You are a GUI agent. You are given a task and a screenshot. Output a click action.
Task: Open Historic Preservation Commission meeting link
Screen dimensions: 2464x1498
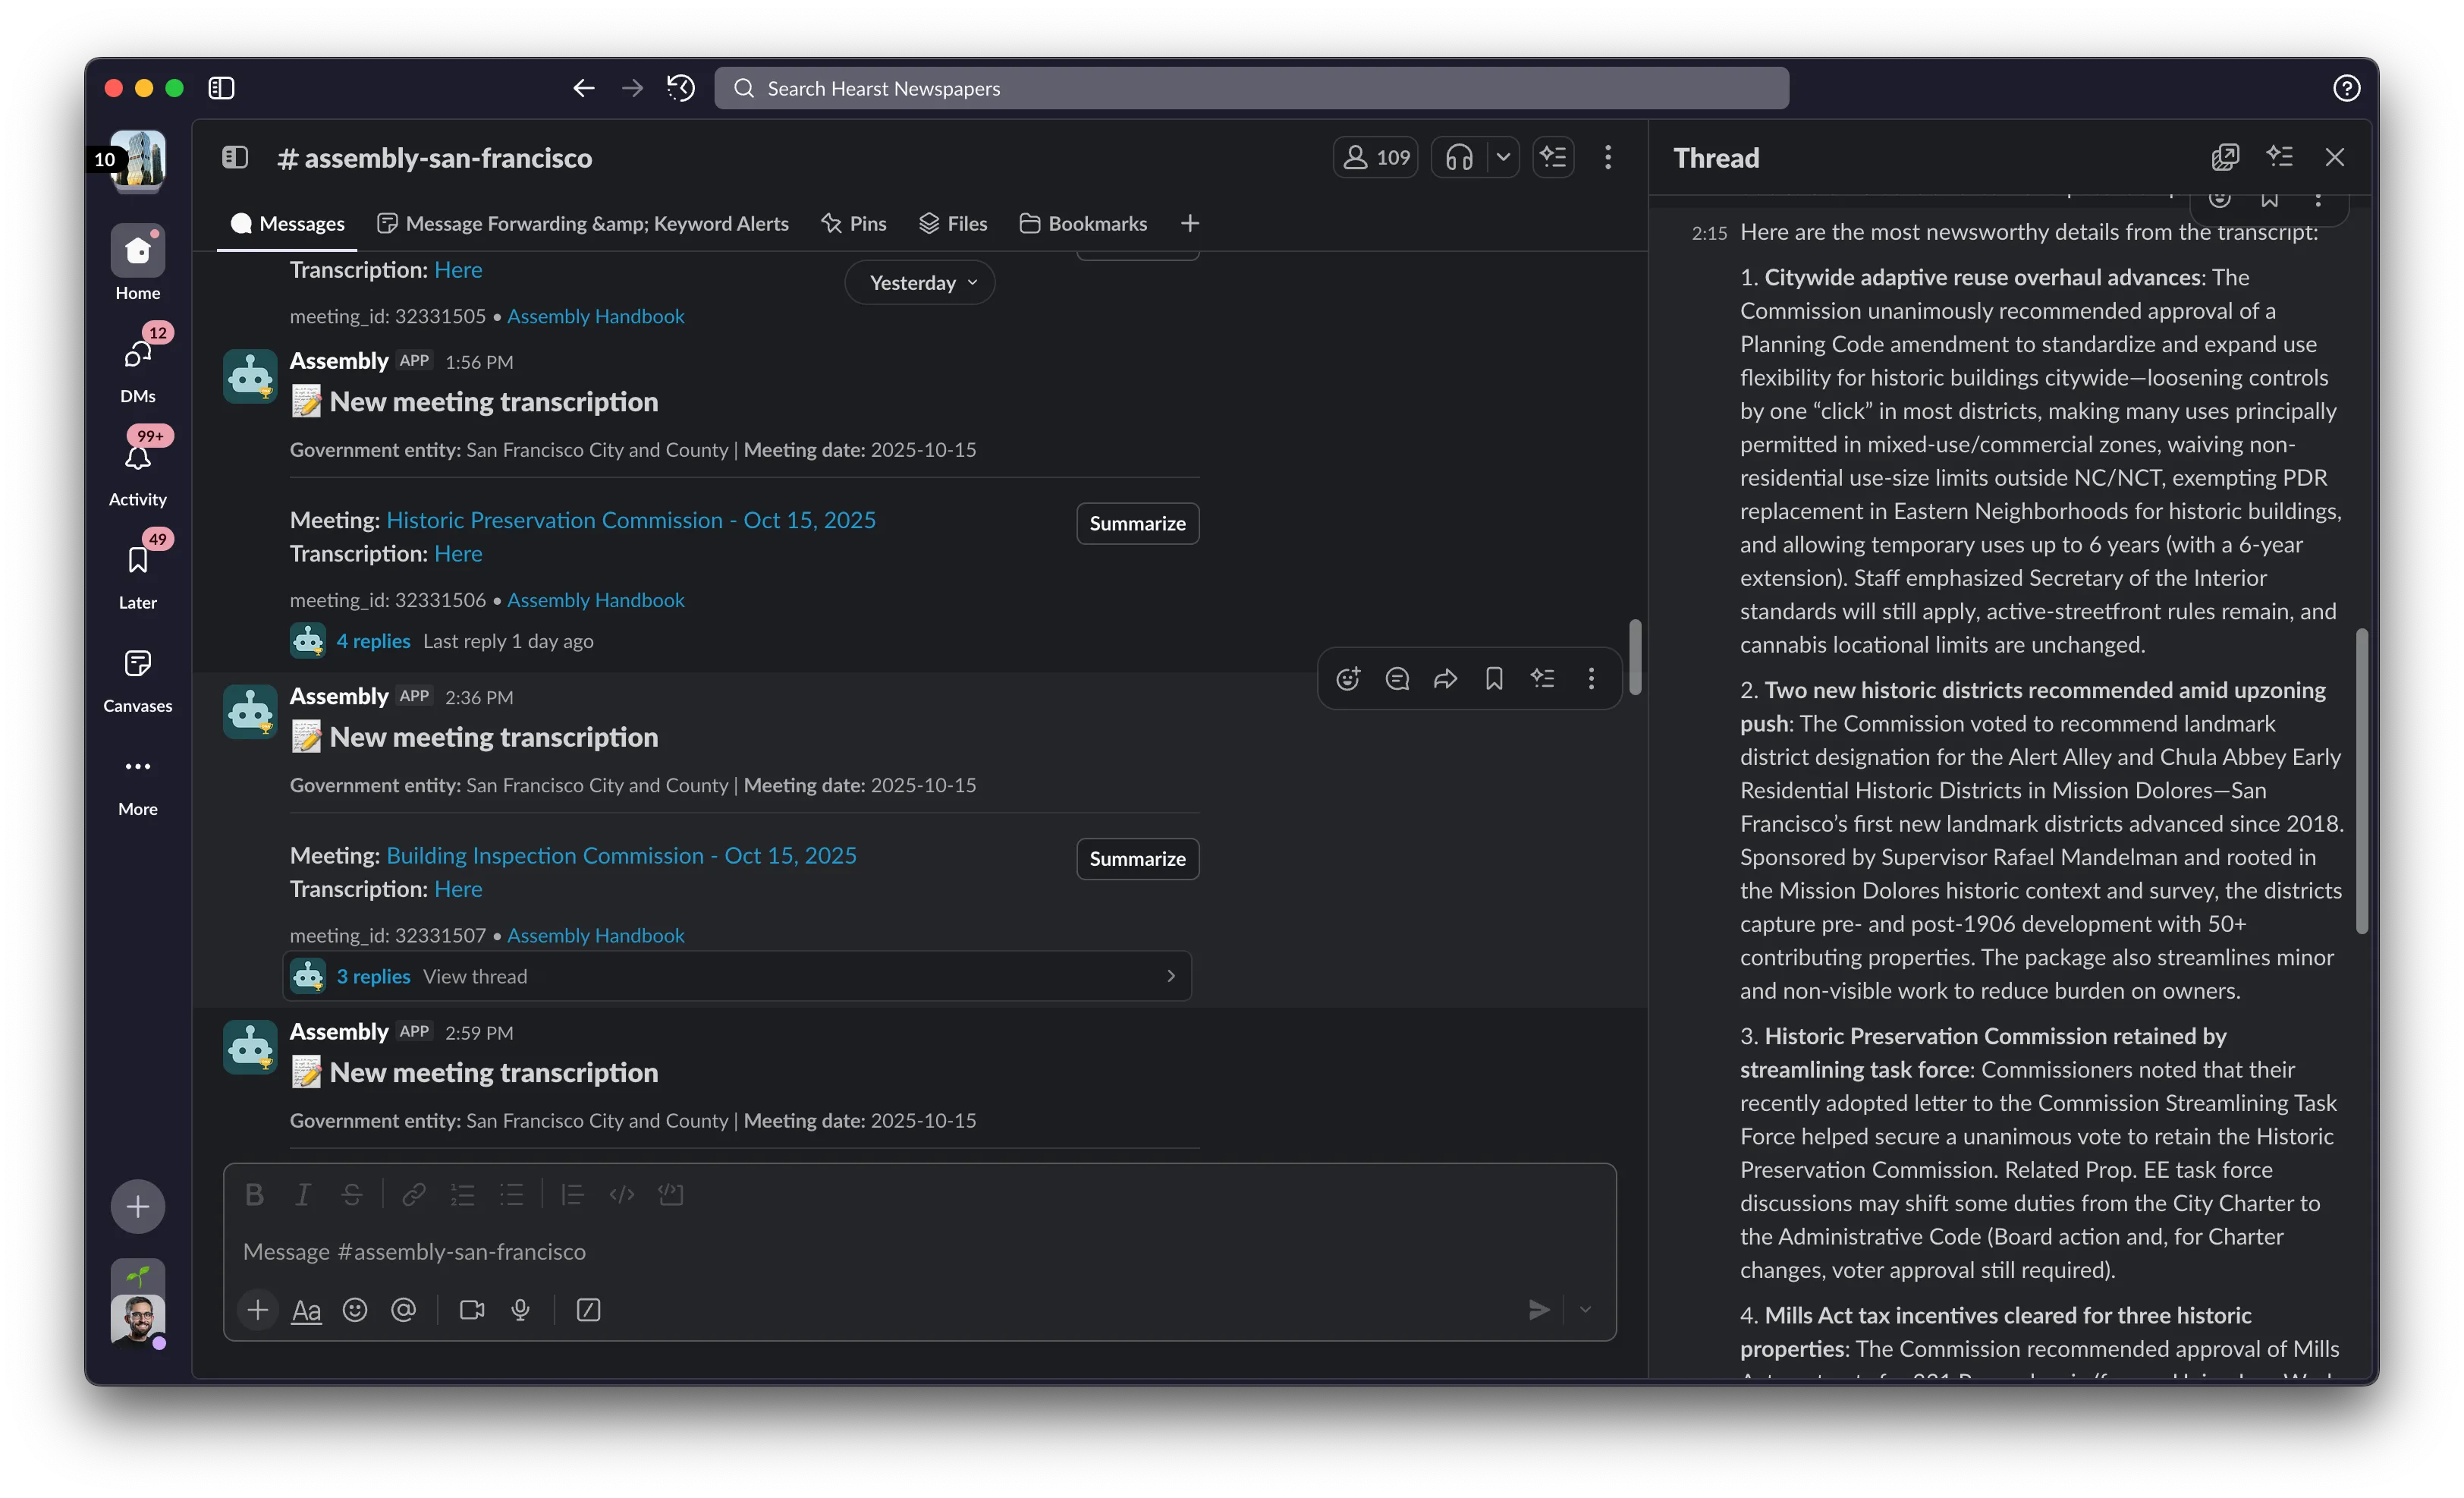tap(630, 520)
